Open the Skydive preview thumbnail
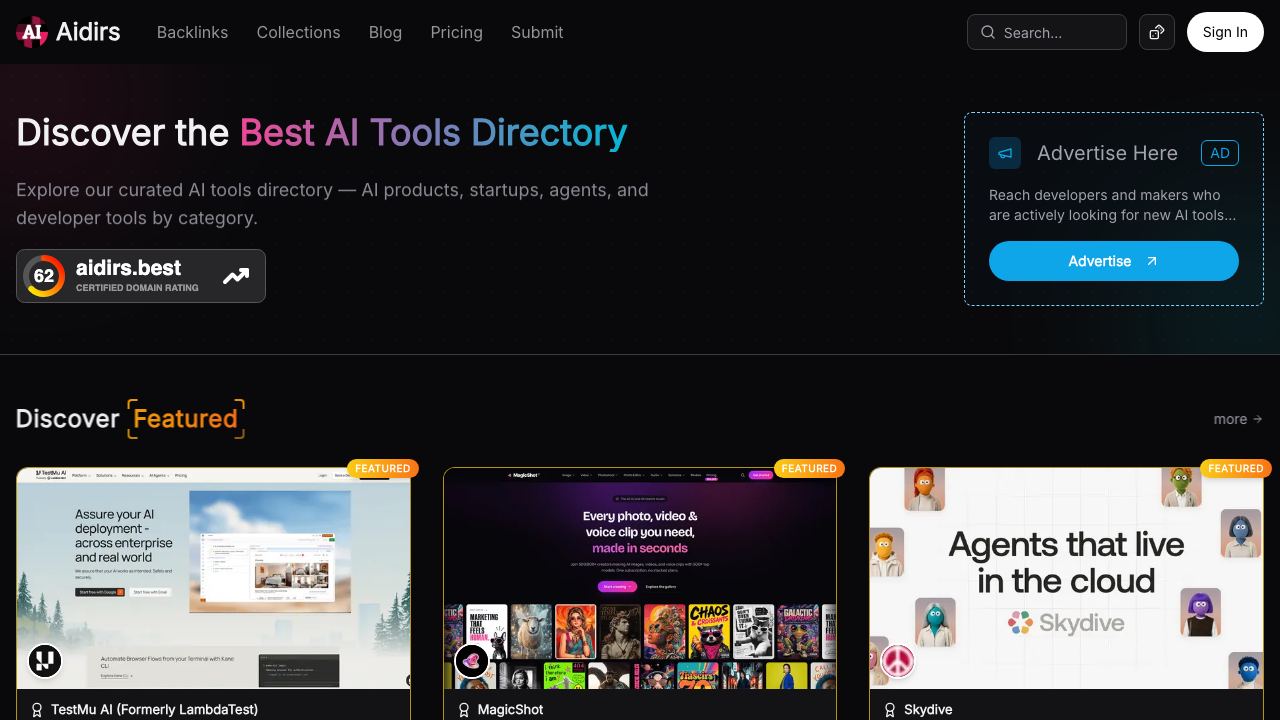Image resolution: width=1280 pixels, height=720 pixels. [x=1066, y=578]
